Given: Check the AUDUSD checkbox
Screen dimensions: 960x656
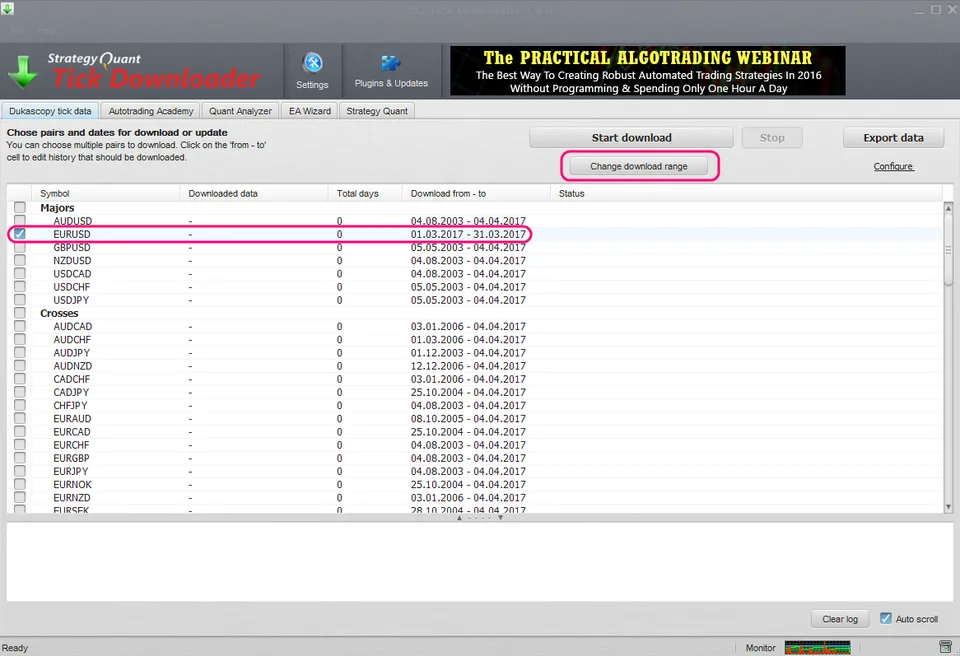Looking at the screenshot, I should [20, 221].
